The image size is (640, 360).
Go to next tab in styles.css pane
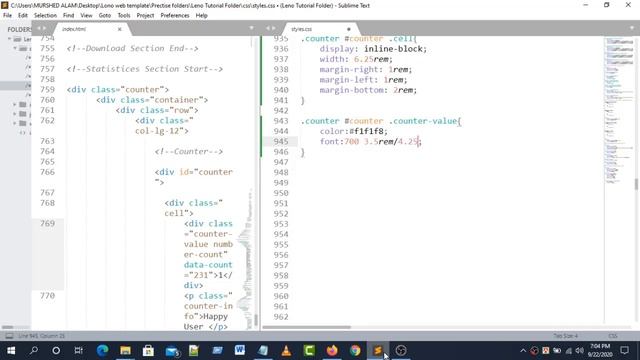coord(273,28)
